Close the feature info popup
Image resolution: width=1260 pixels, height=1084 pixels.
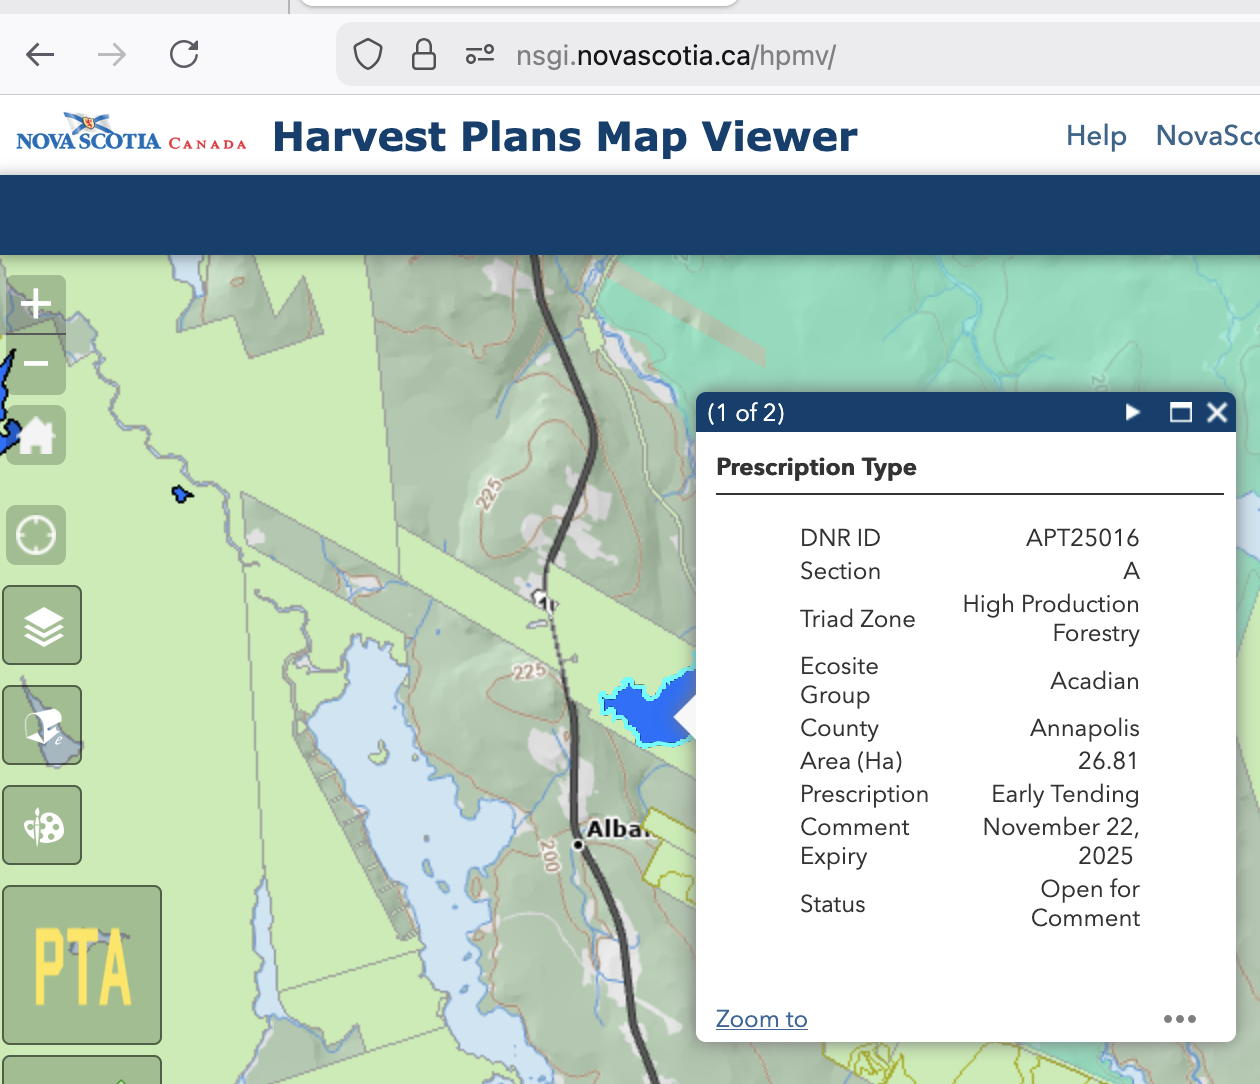(x=1217, y=412)
